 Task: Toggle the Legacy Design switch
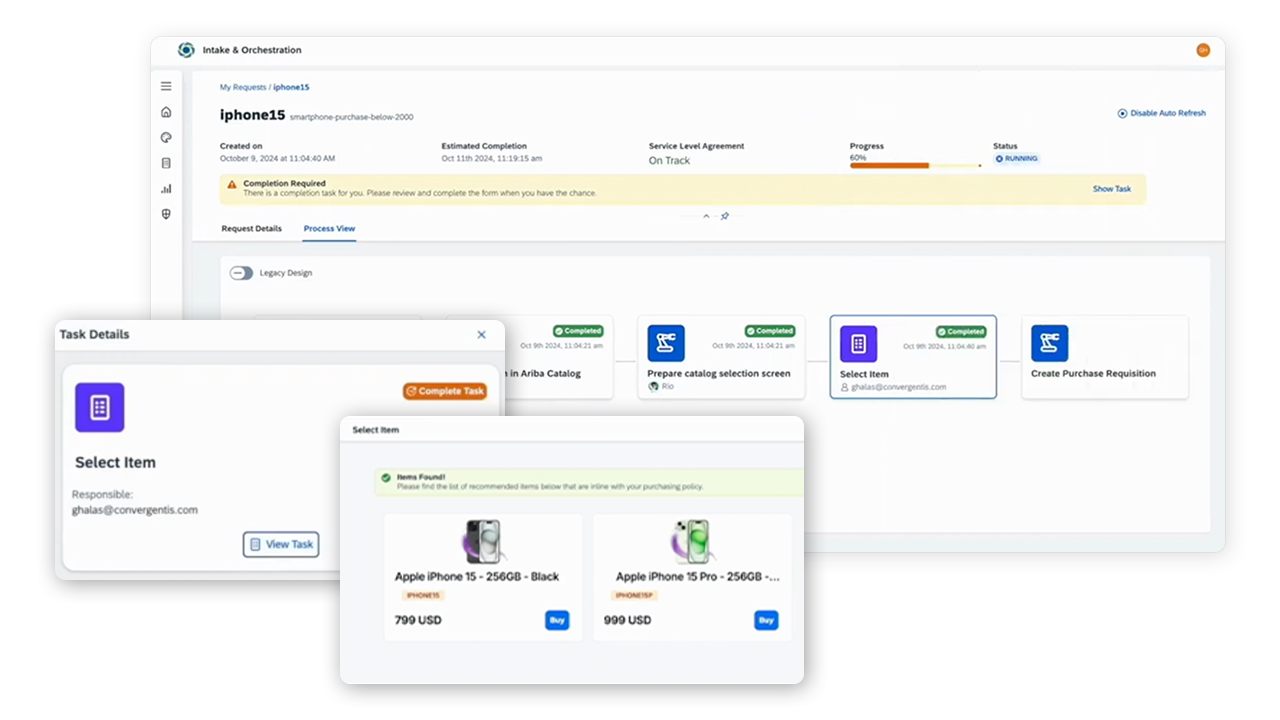241,273
